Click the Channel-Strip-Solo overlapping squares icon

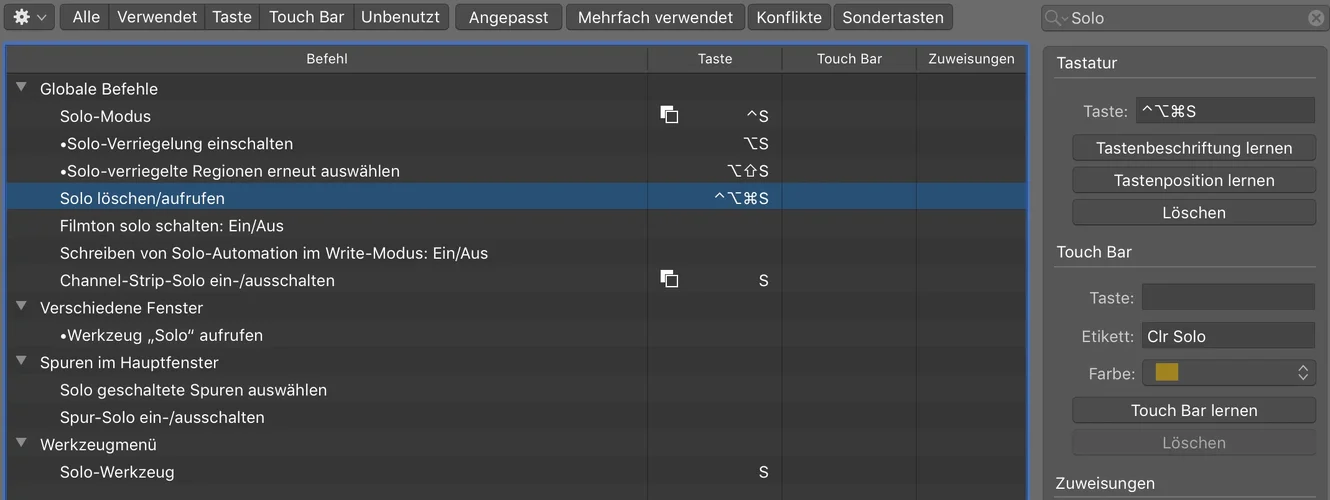(669, 279)
